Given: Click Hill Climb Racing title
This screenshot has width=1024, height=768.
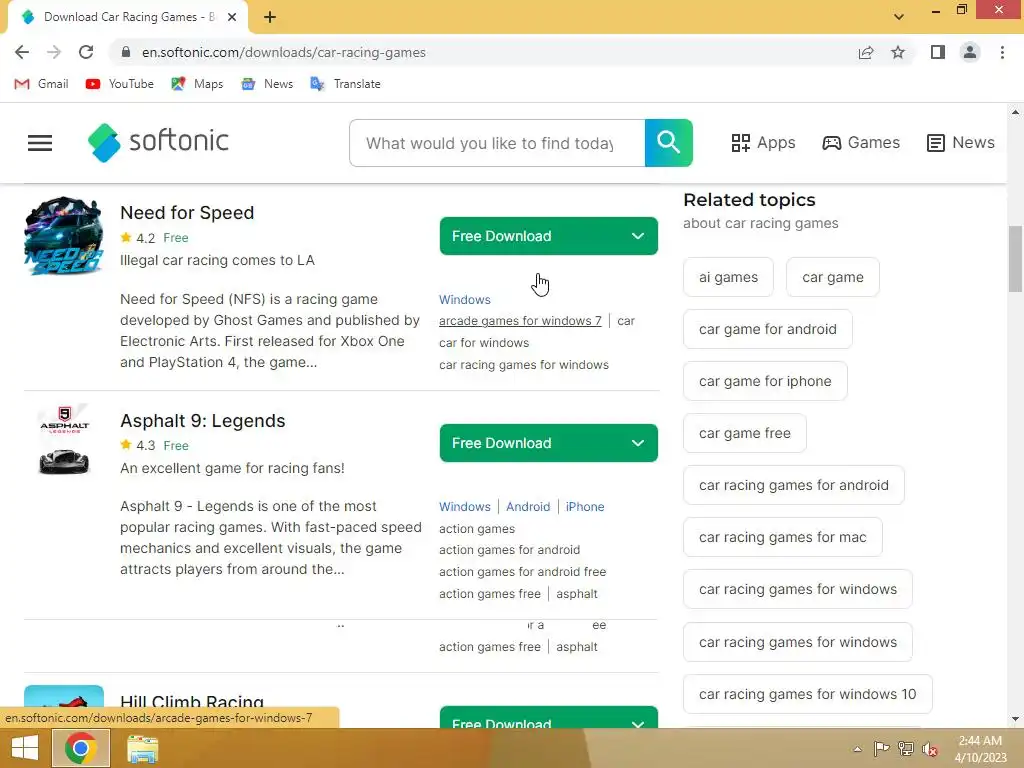Looking at the screenshot, I should [192, 702].
